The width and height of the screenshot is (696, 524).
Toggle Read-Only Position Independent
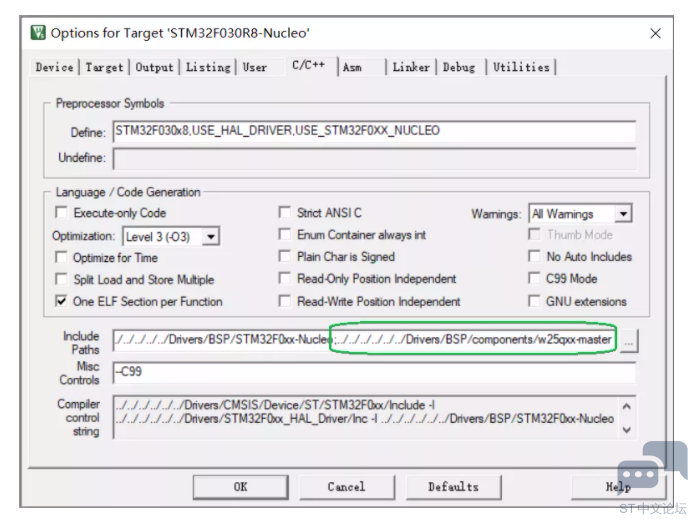(285, 278)
